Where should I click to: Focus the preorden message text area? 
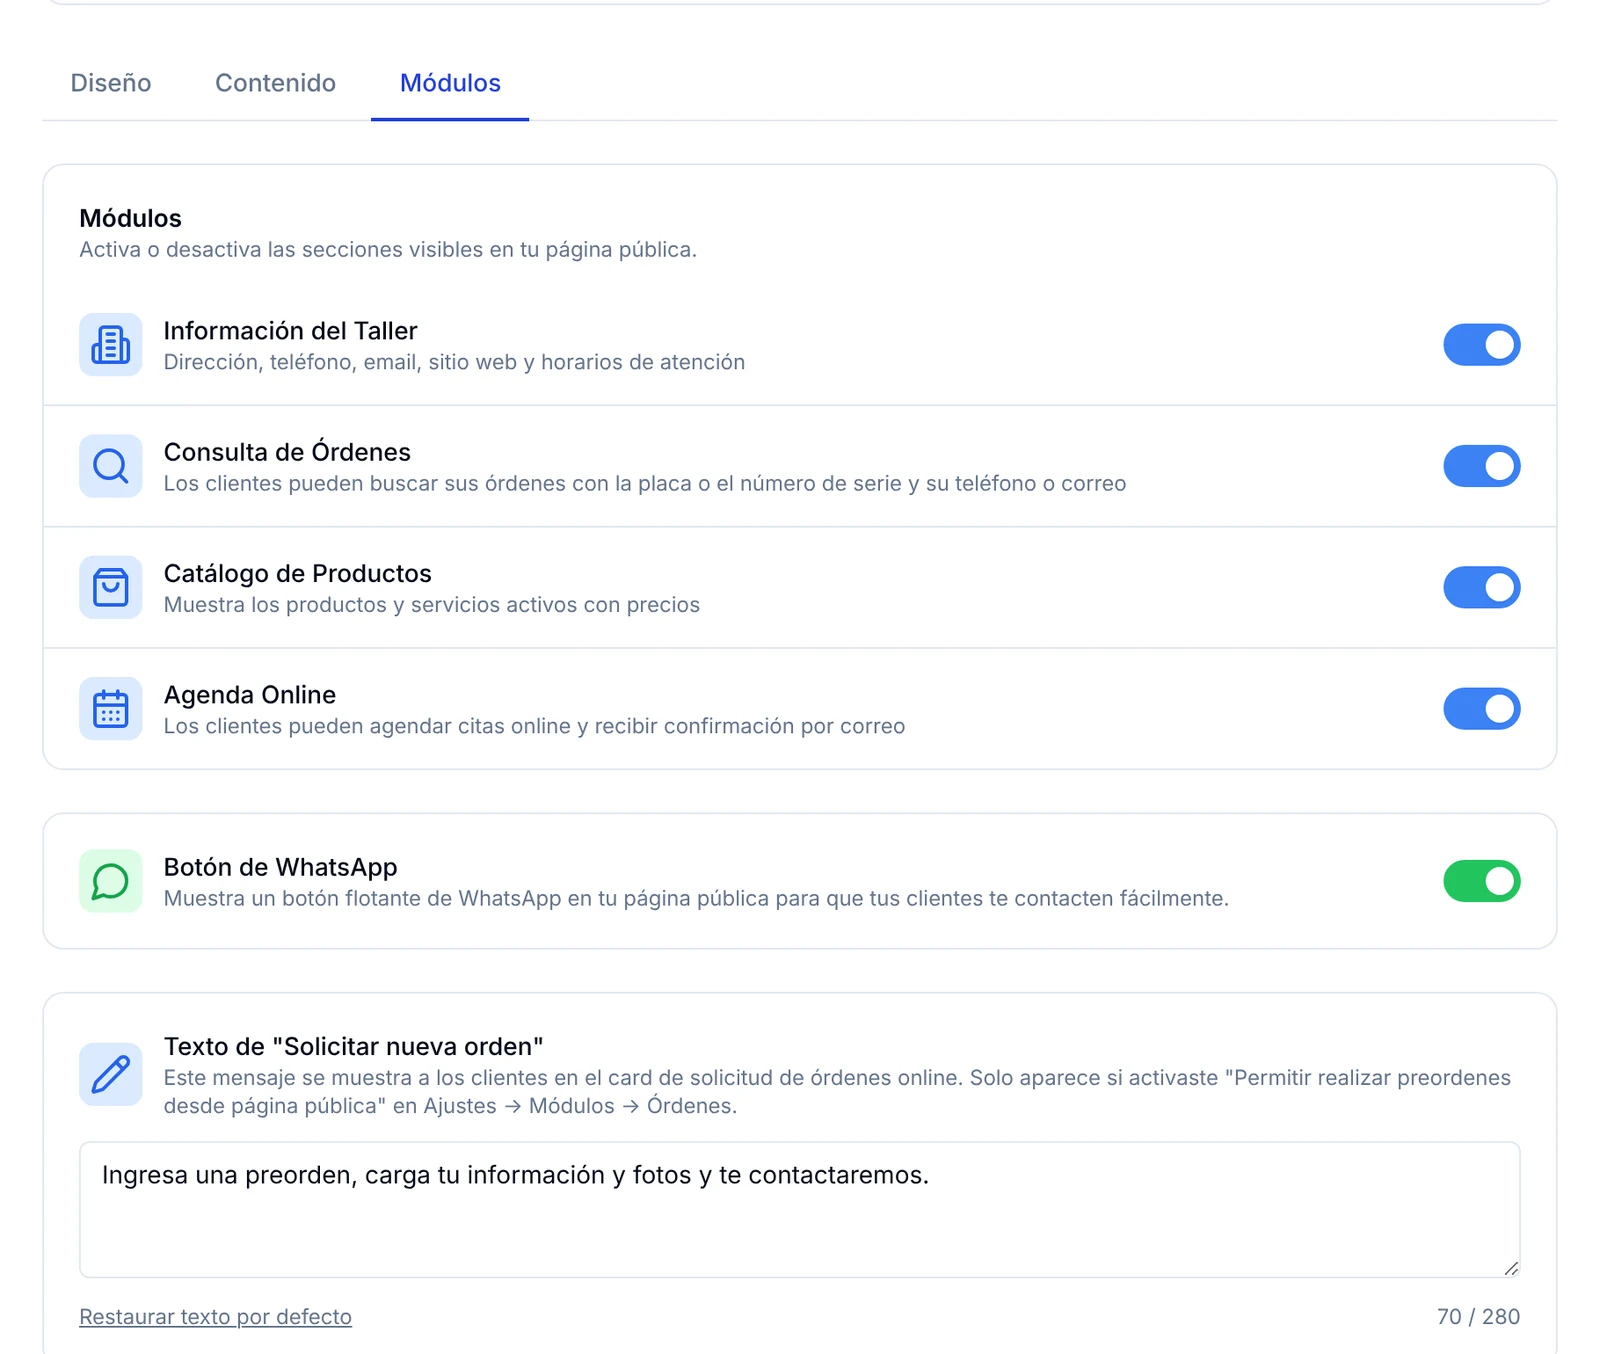pyautogui.click(x=799, y=1210)
